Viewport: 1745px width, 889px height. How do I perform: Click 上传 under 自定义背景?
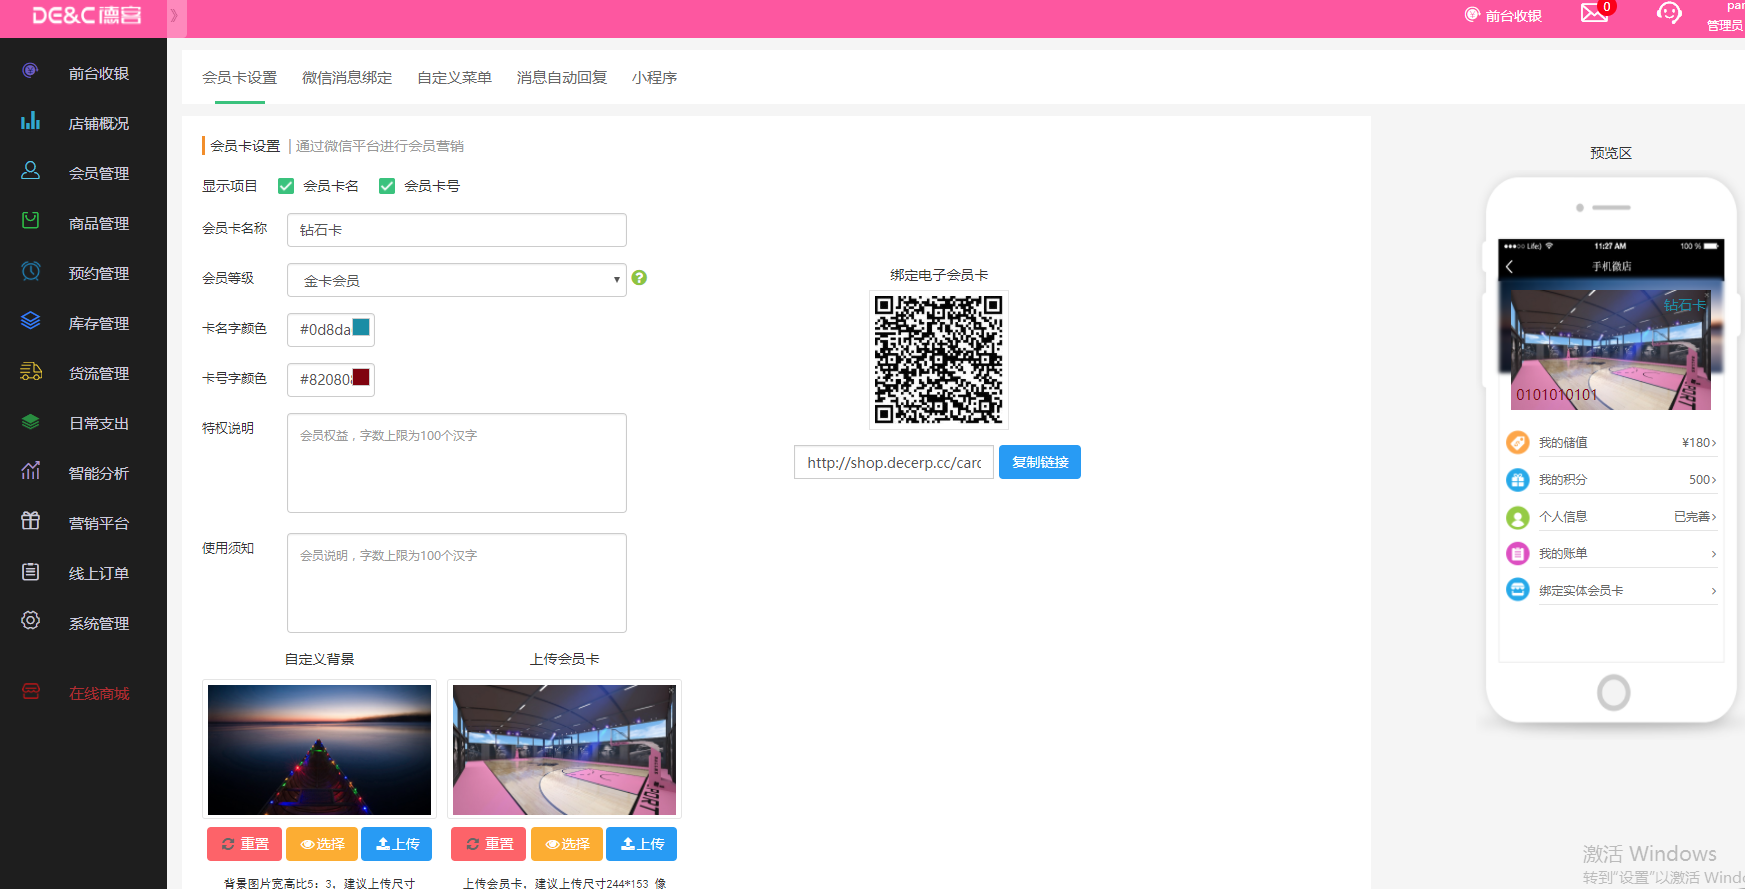point(397,844)
